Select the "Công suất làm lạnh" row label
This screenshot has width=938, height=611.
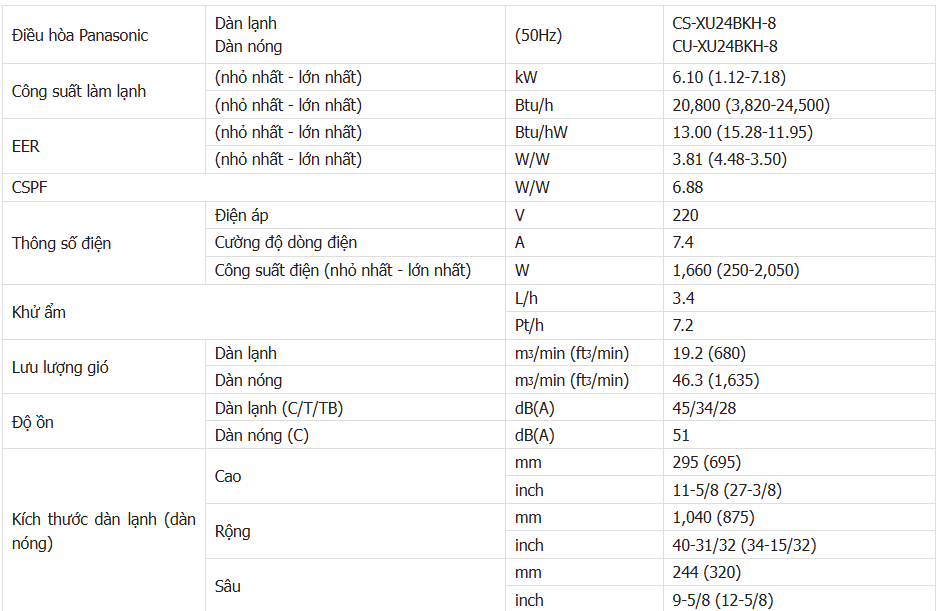tap(79, 91)
